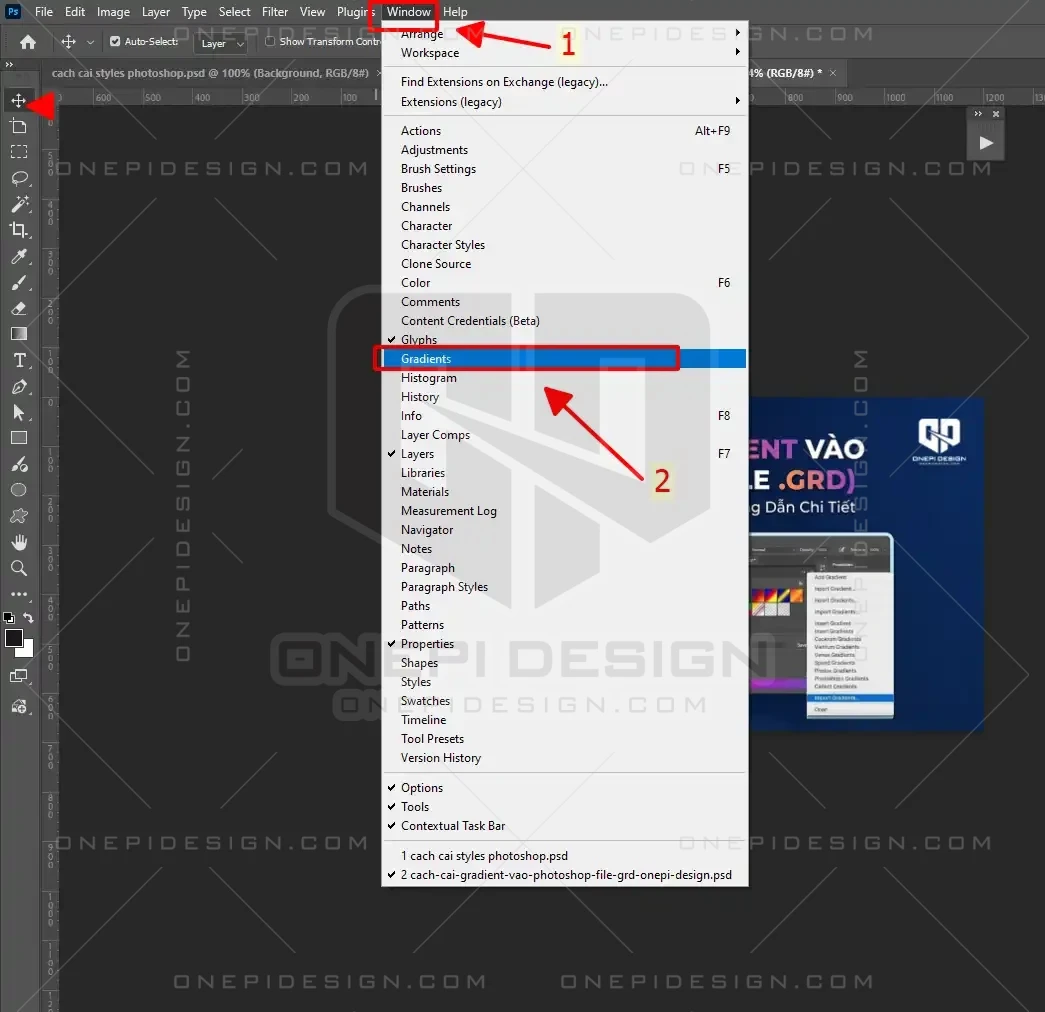Pick the Eyedropper tool
Screen dimensions: 1045x1012
click(x=19, y=257)
